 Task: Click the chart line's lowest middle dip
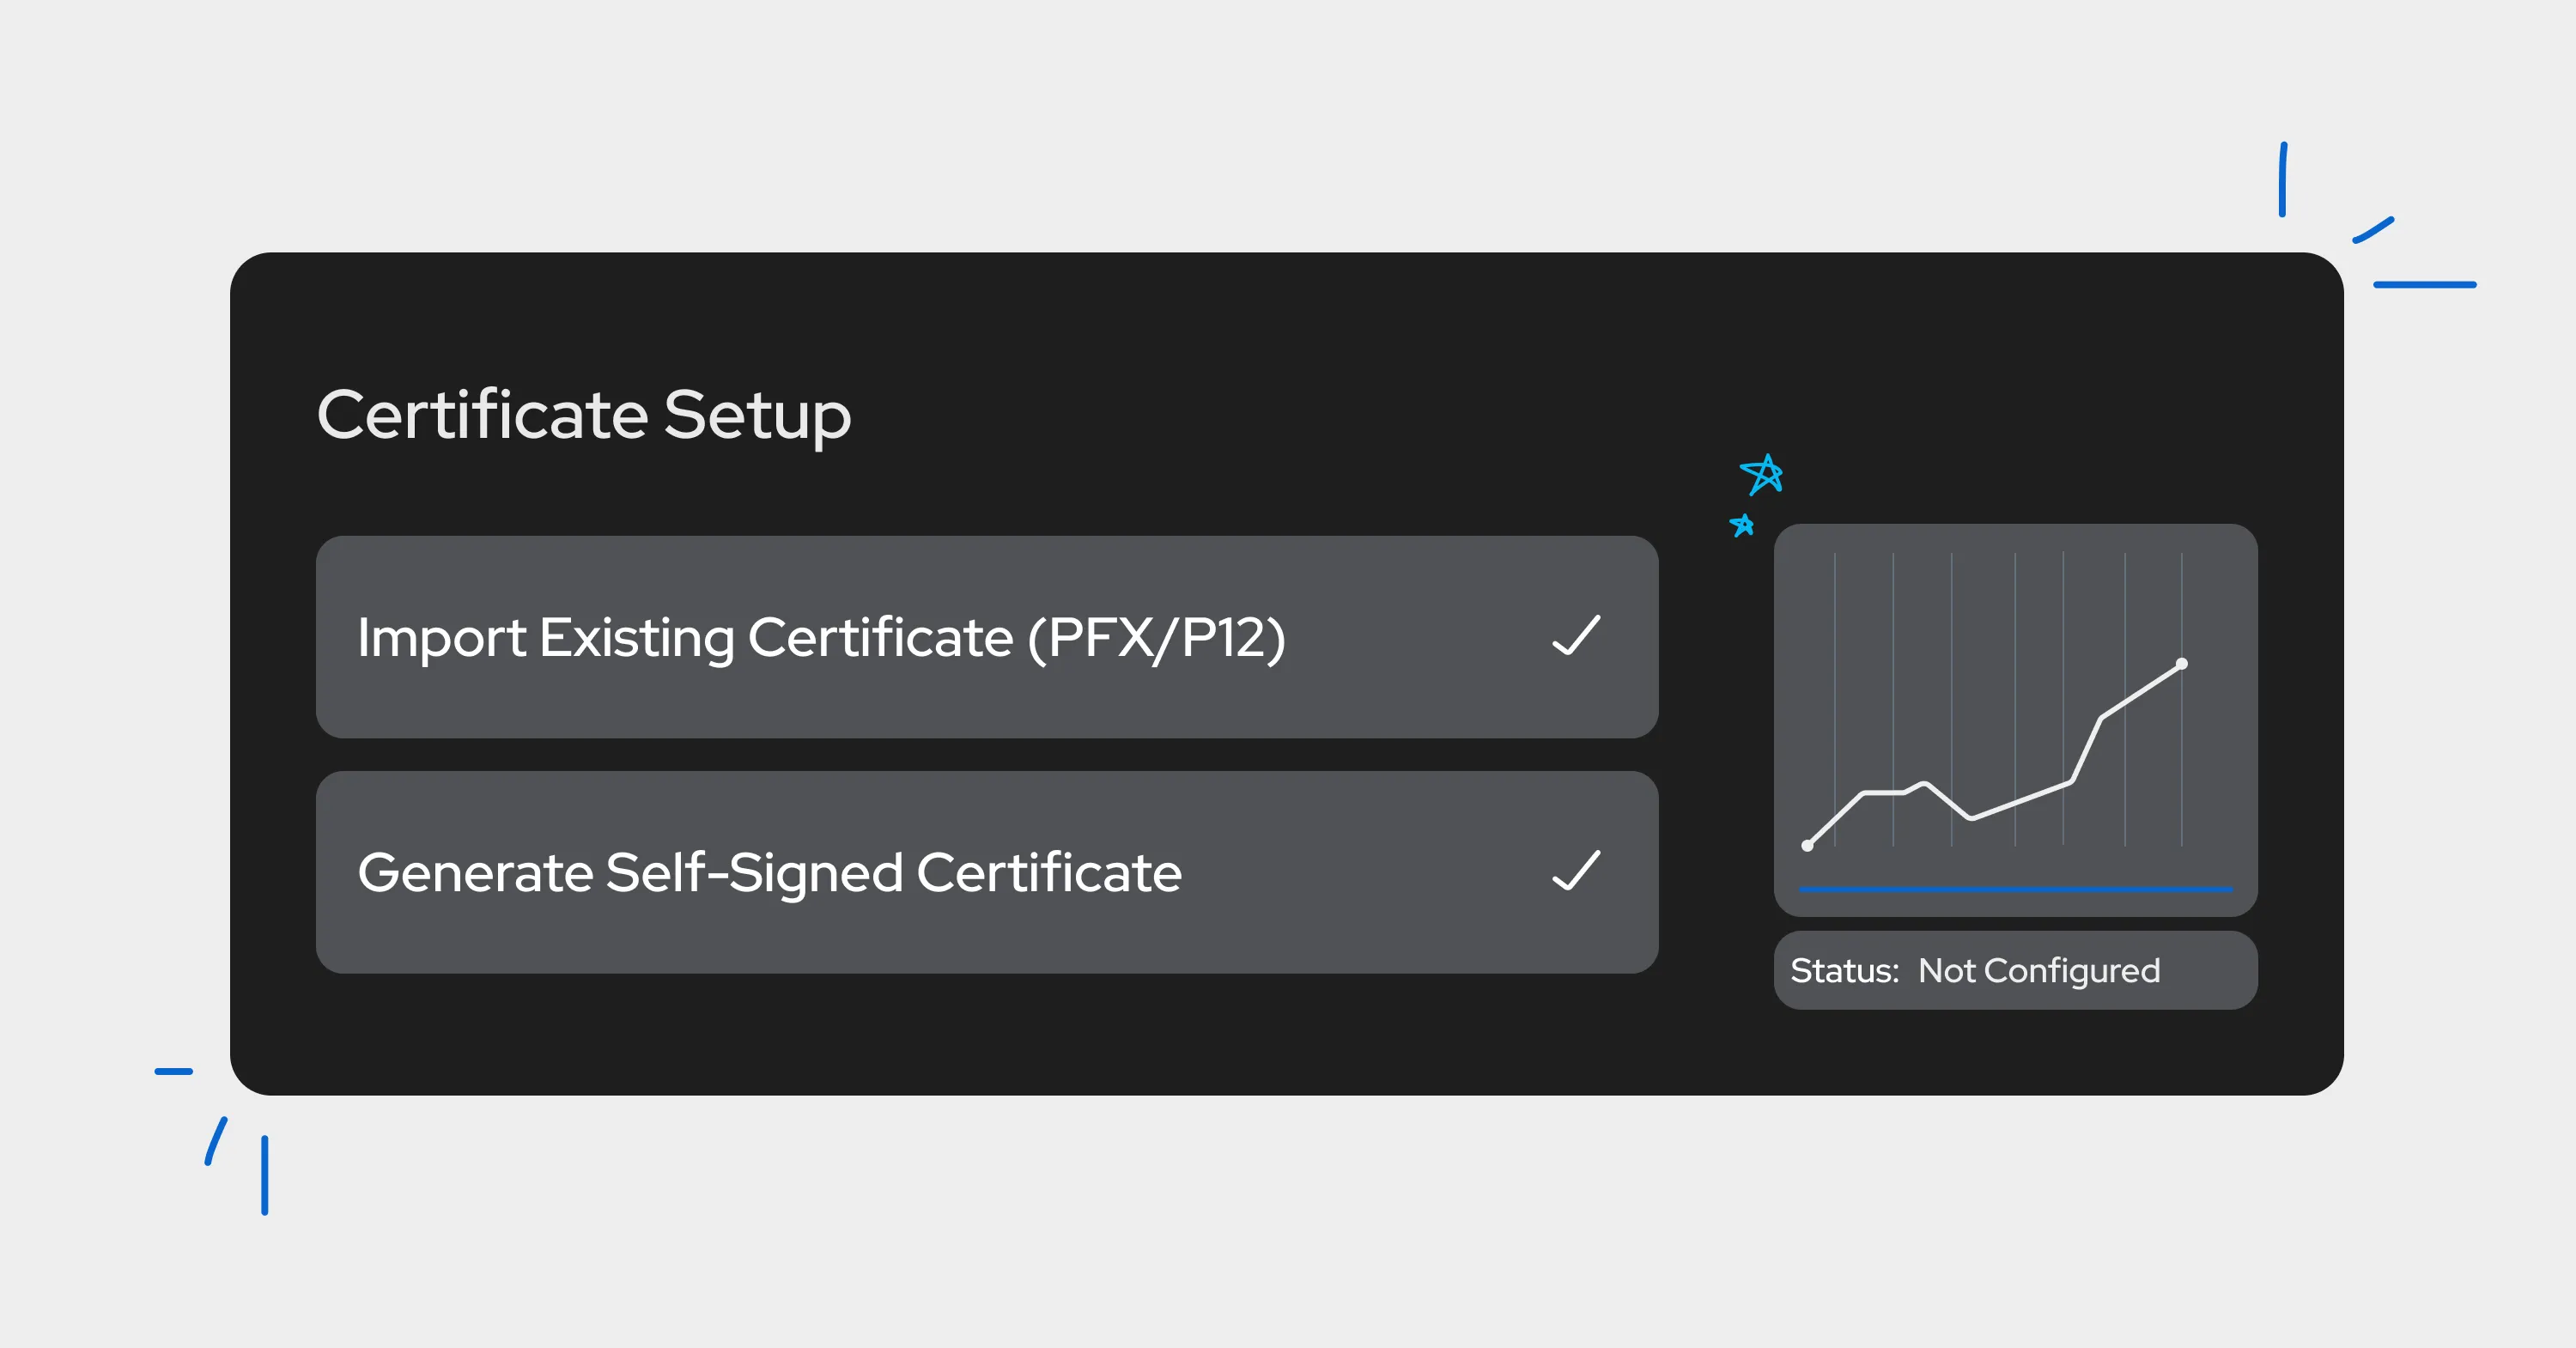pos(1971,818)
